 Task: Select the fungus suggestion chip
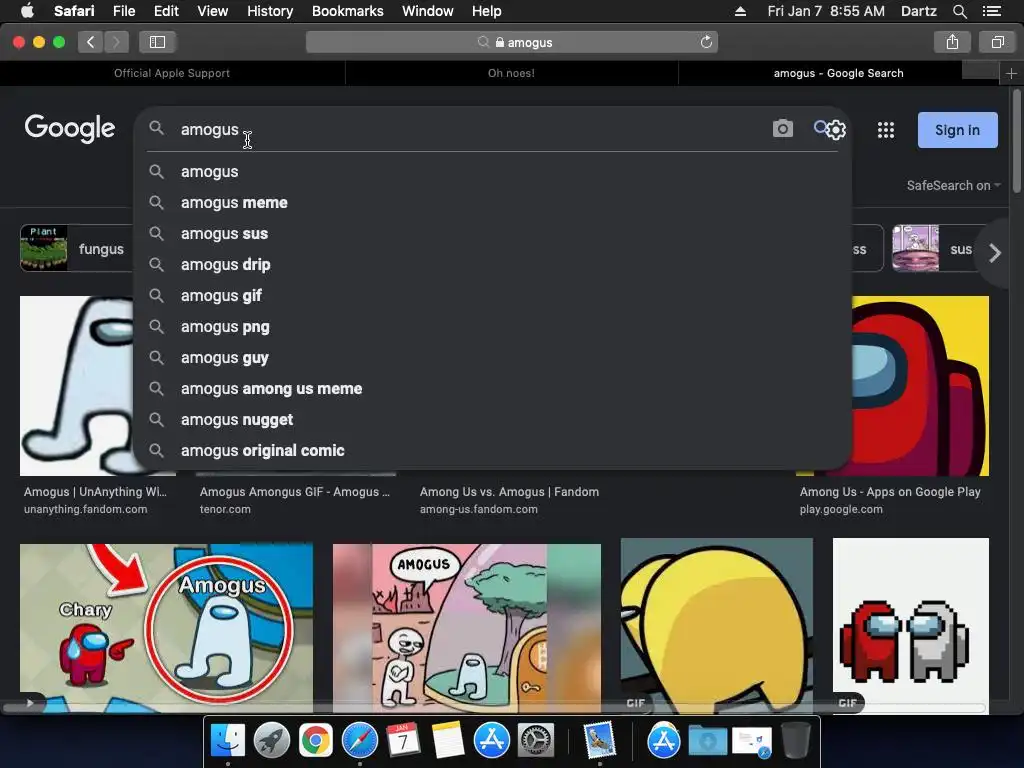[77, 248]
